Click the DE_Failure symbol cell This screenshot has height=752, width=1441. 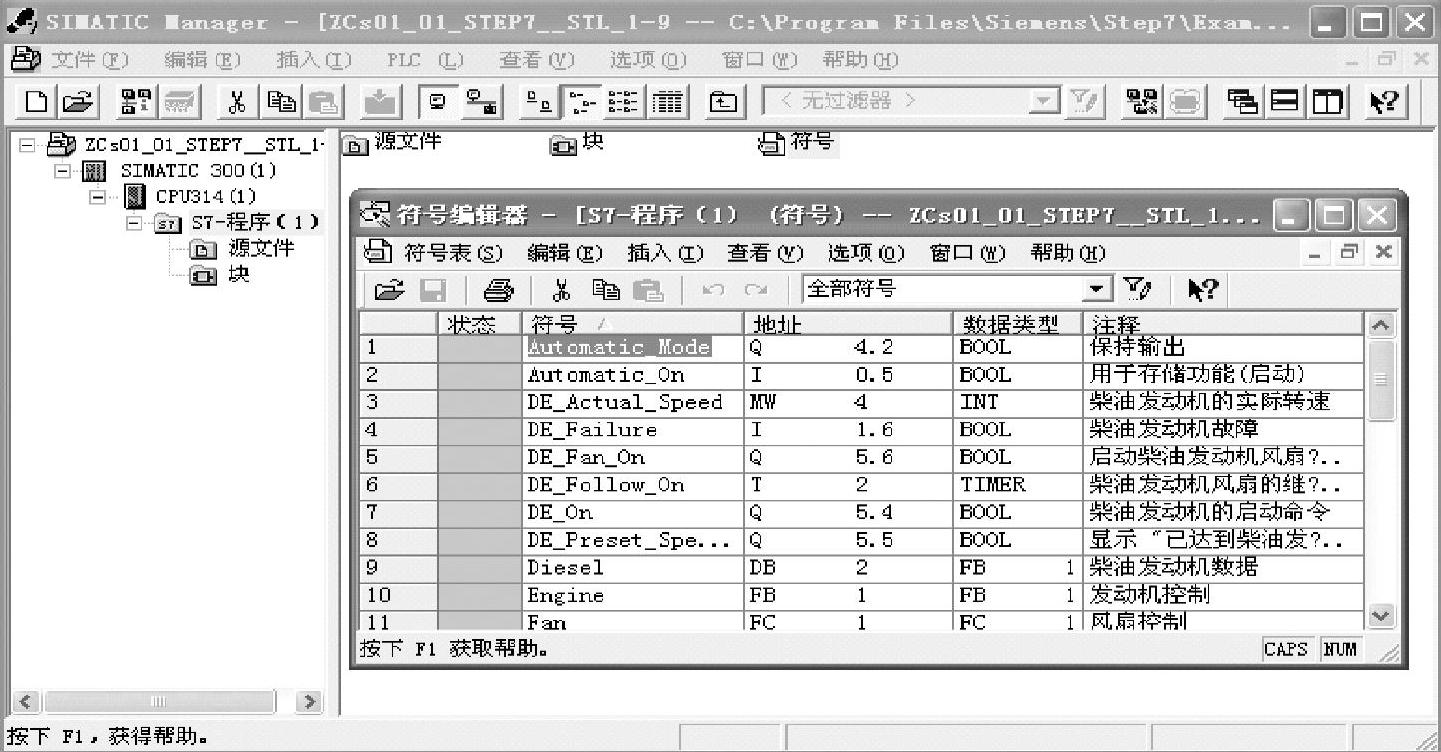click(633, 430)
